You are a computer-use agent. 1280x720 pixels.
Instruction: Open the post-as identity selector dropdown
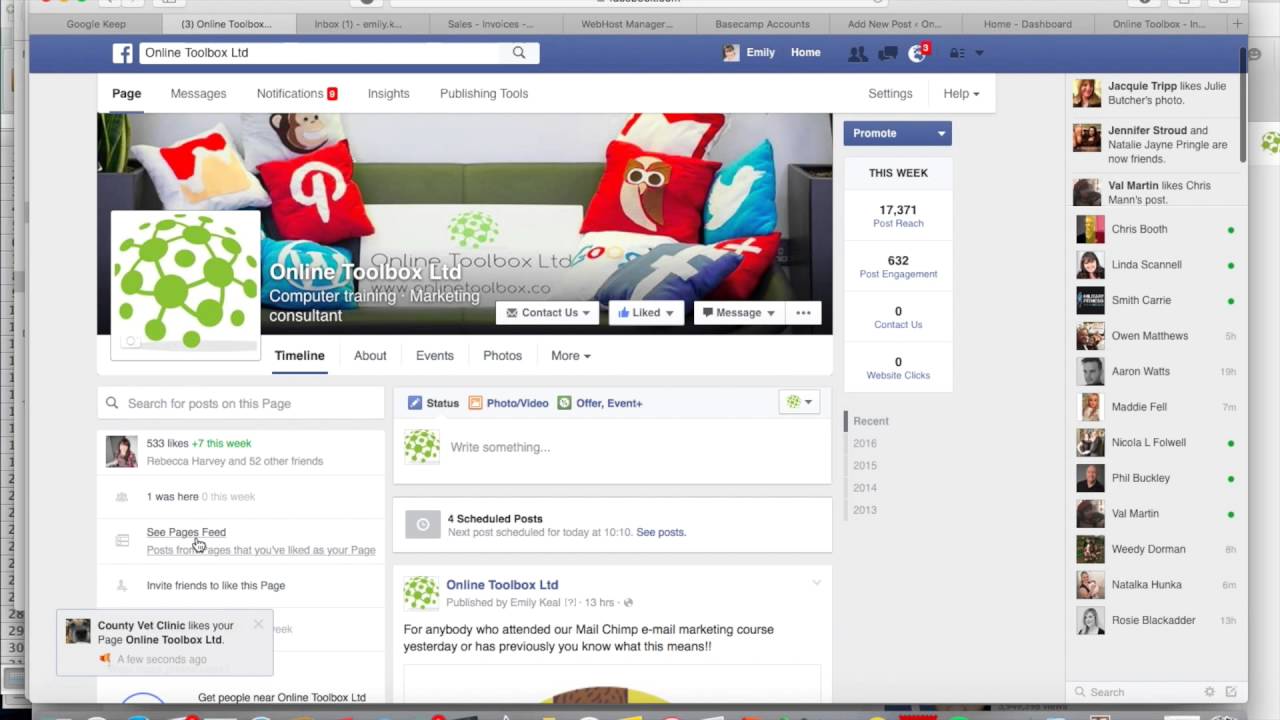click(x=799, y=402)
